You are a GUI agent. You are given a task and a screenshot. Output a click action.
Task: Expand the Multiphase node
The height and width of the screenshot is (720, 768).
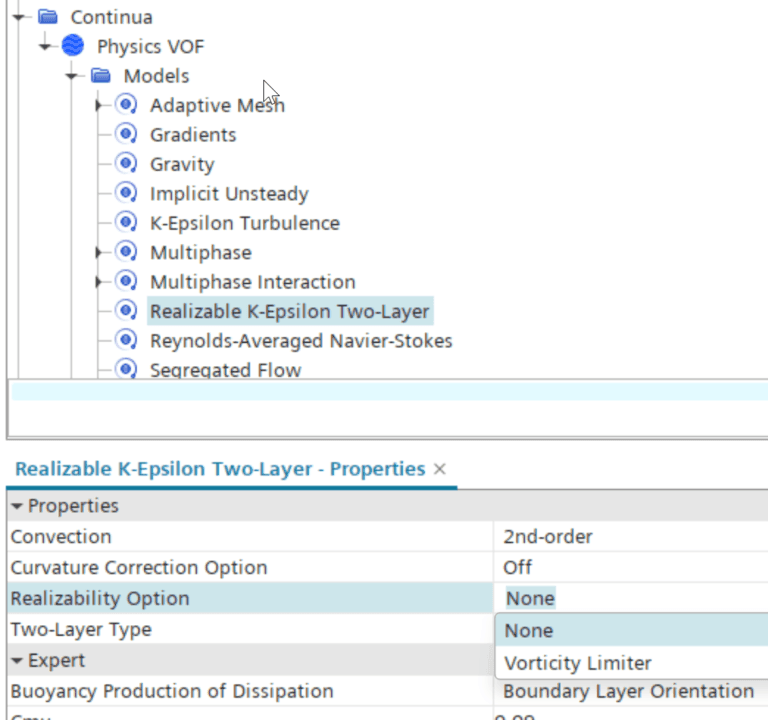(98, 253)
